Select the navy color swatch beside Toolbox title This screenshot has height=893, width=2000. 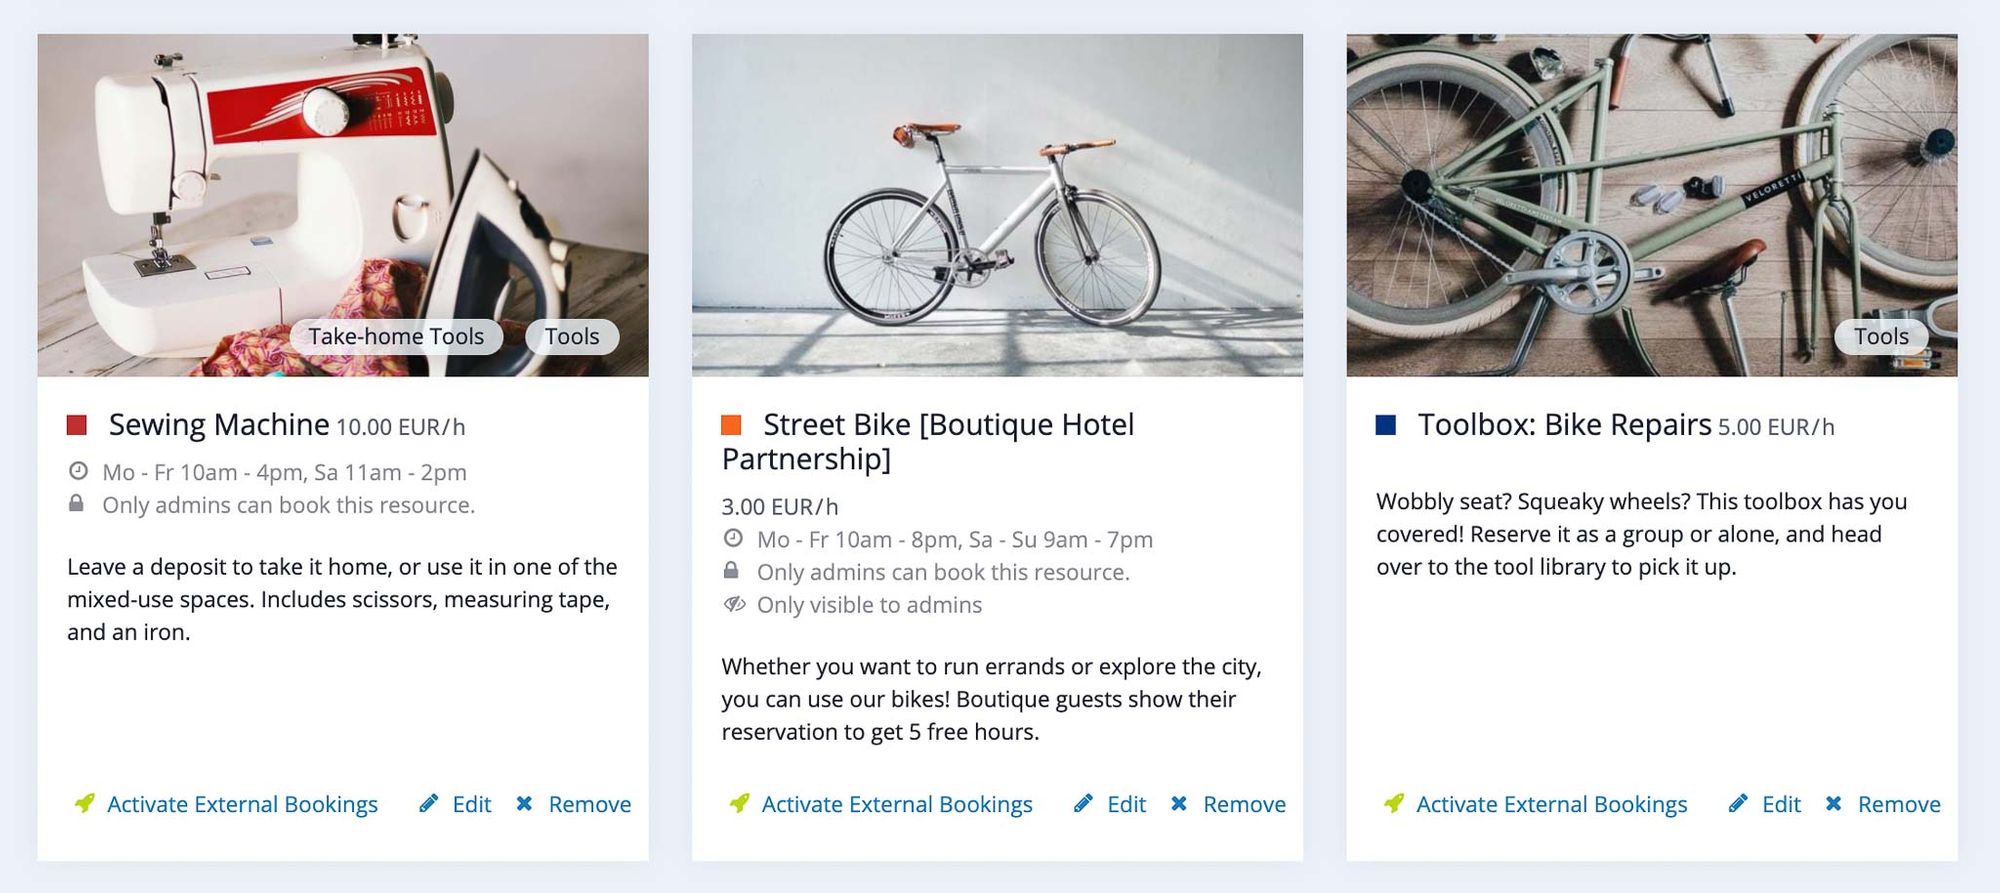click(x=1387, y=423)
